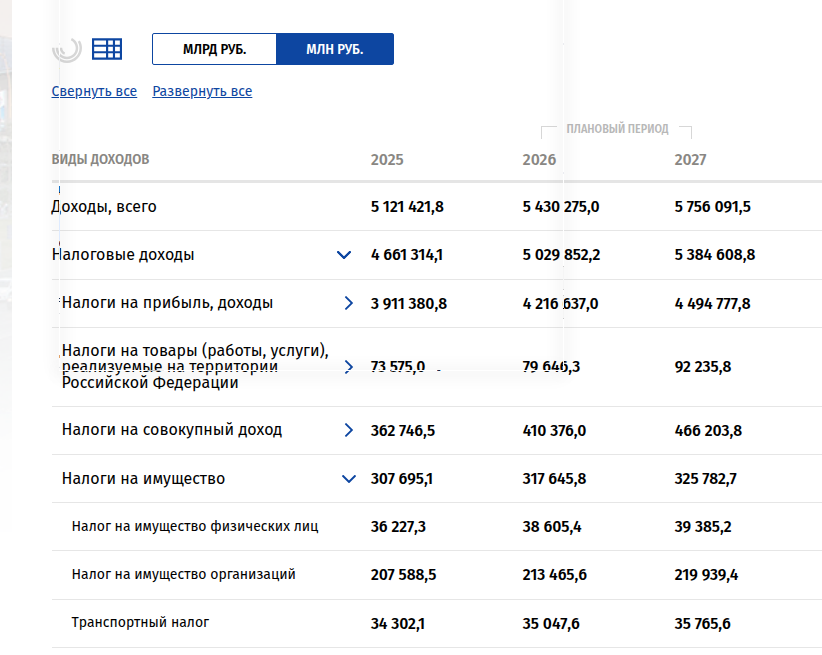Click the Налоги на имущество row label
Viewport: 822px width, 655px height.
pyautogui.click(x=143, y=479)
